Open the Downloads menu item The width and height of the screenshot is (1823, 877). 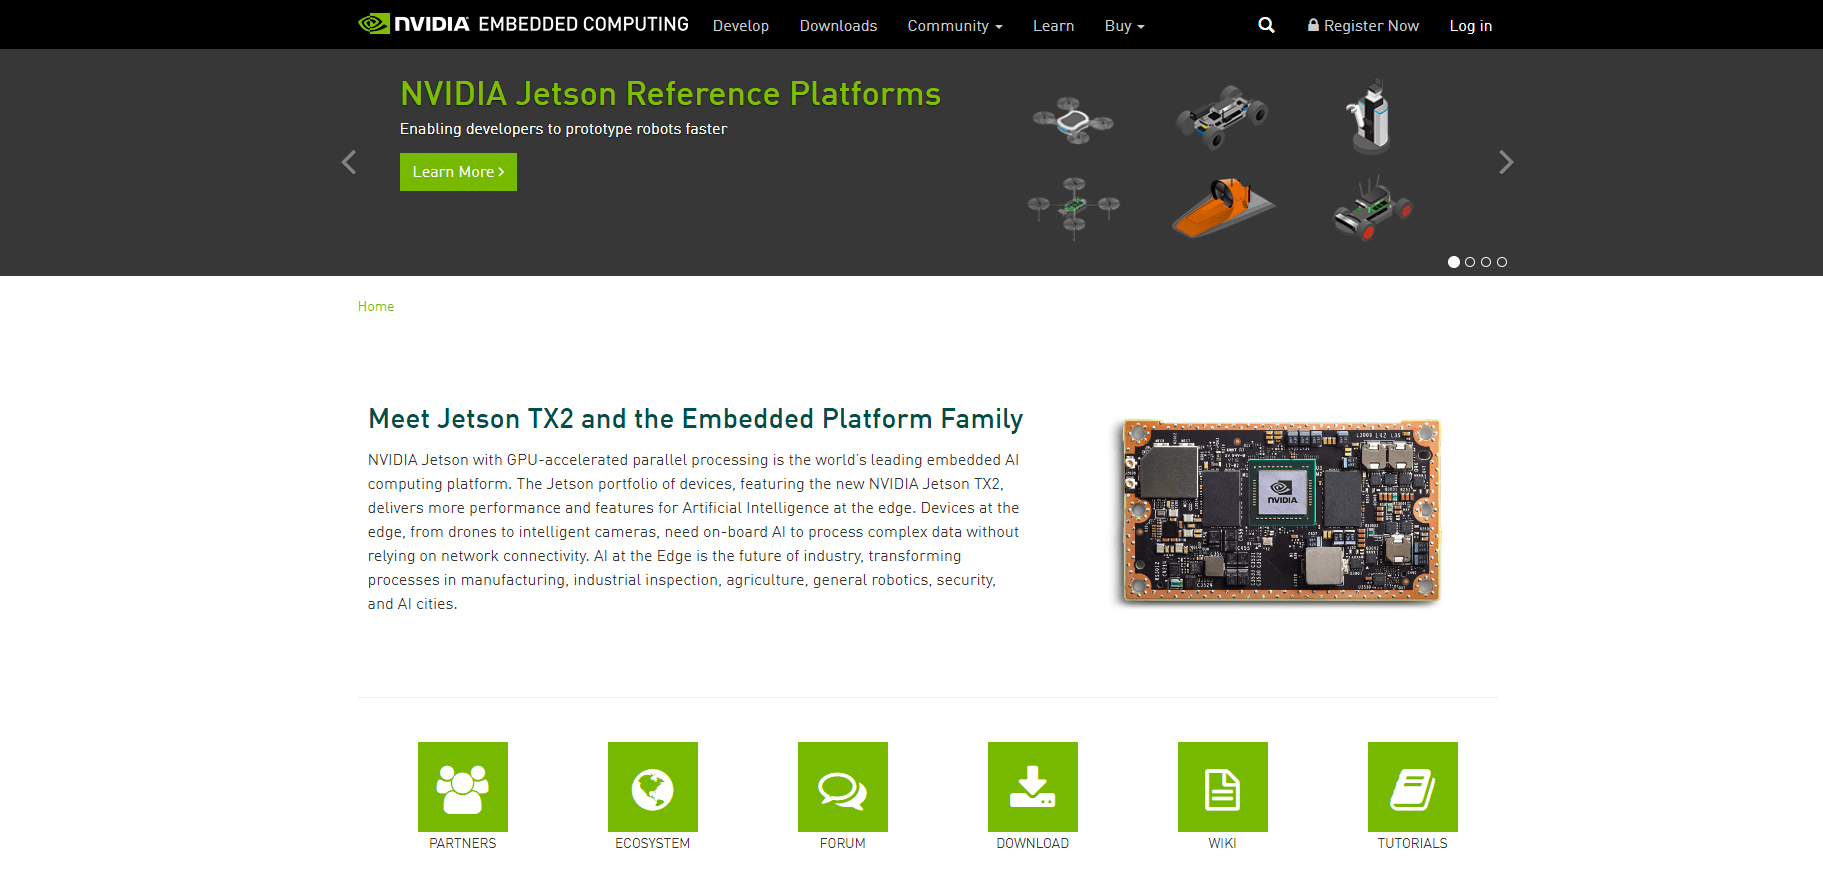(x=838, y=26)
